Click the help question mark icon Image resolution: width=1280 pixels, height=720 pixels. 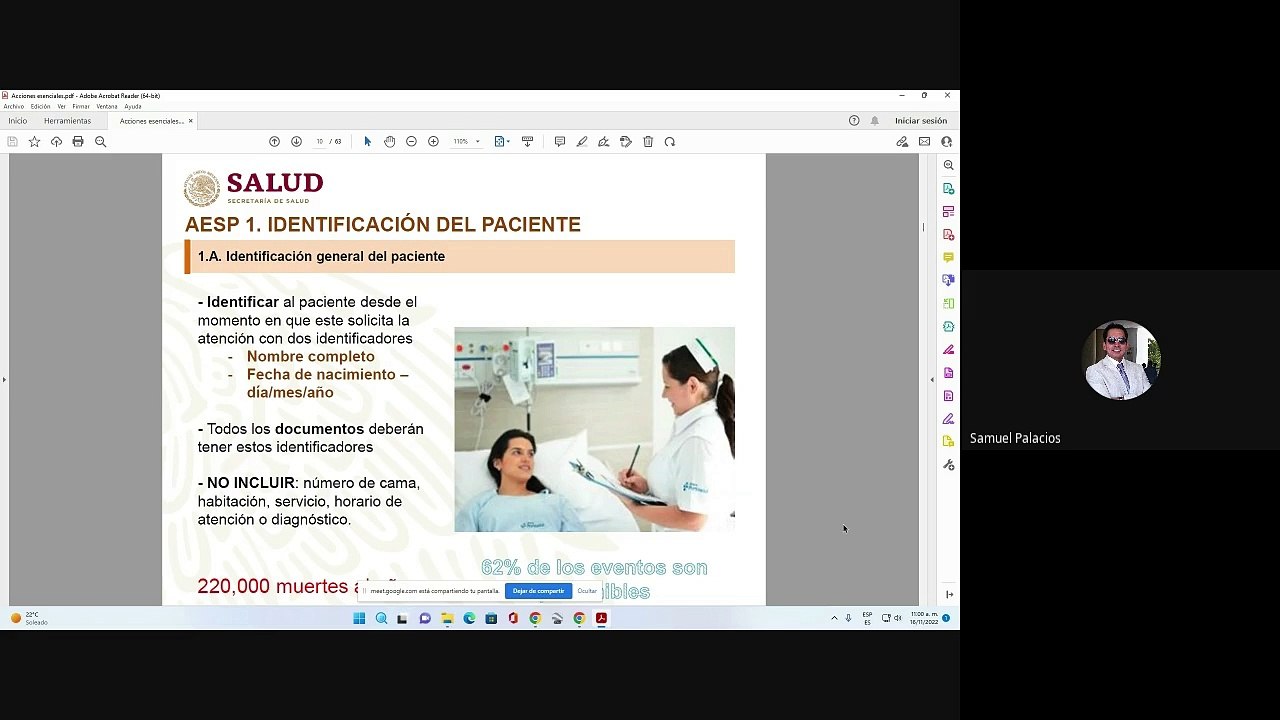point(854,121)
